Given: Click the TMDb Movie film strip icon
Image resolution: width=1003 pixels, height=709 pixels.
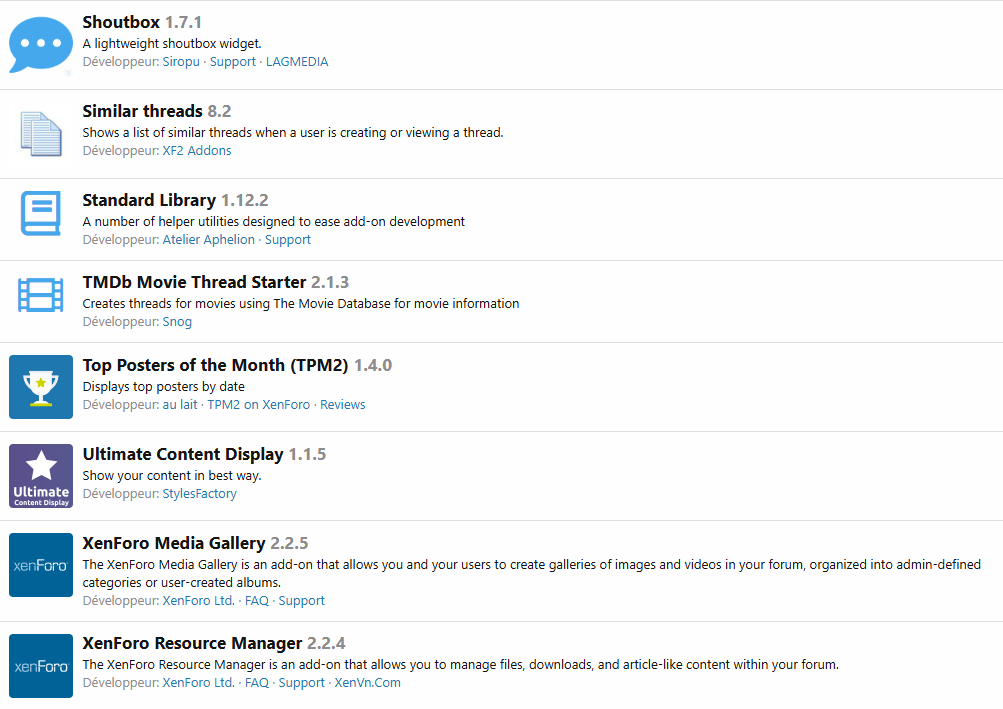Looking at the screenshot, I should [41, 295].
